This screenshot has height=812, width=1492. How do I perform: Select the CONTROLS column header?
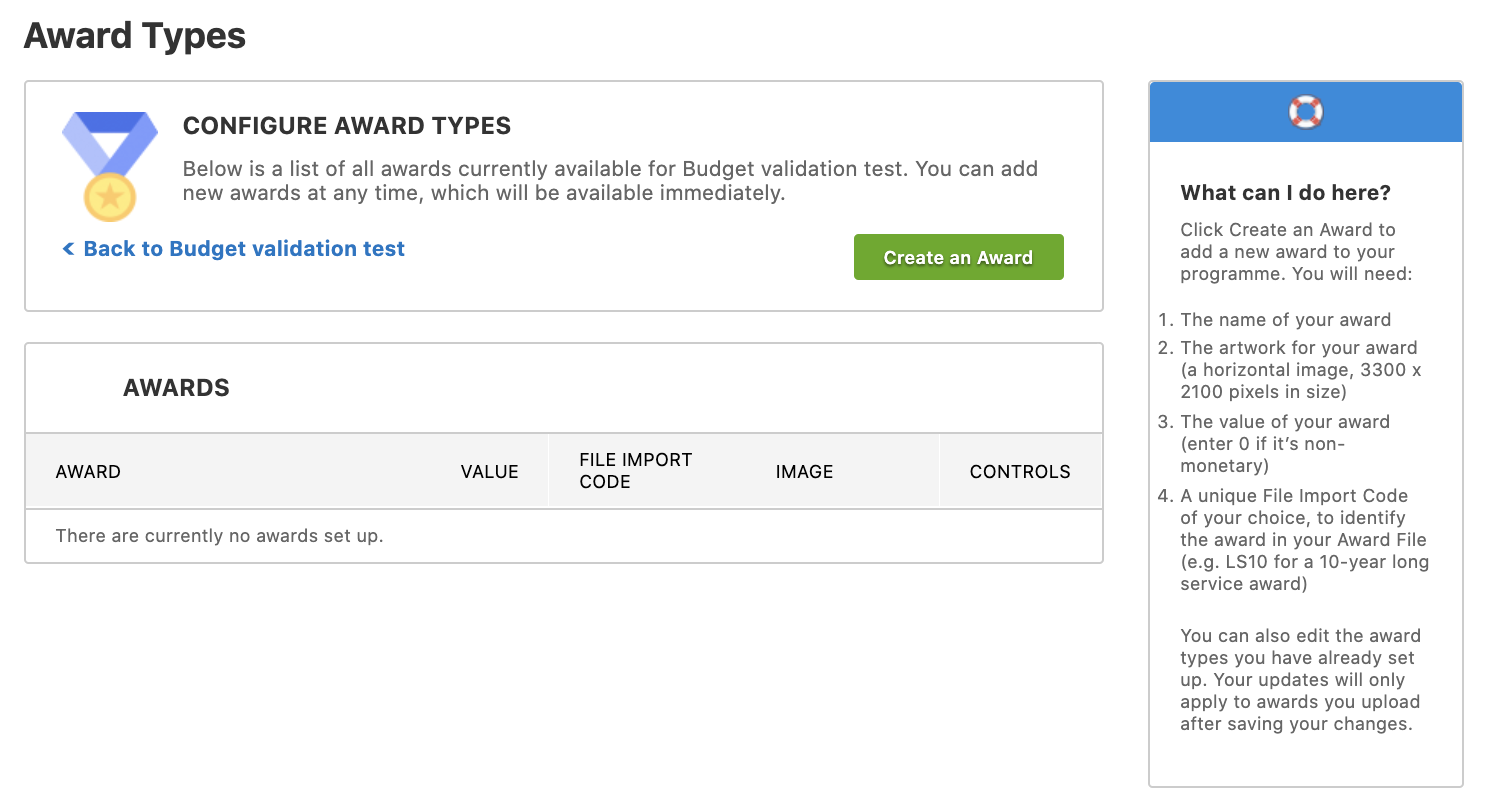[1020, 472]
